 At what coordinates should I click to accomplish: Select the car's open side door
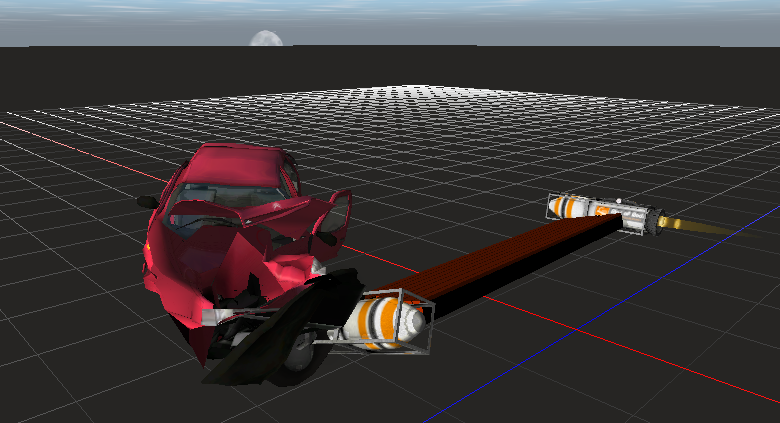click(x=337, y=213)
